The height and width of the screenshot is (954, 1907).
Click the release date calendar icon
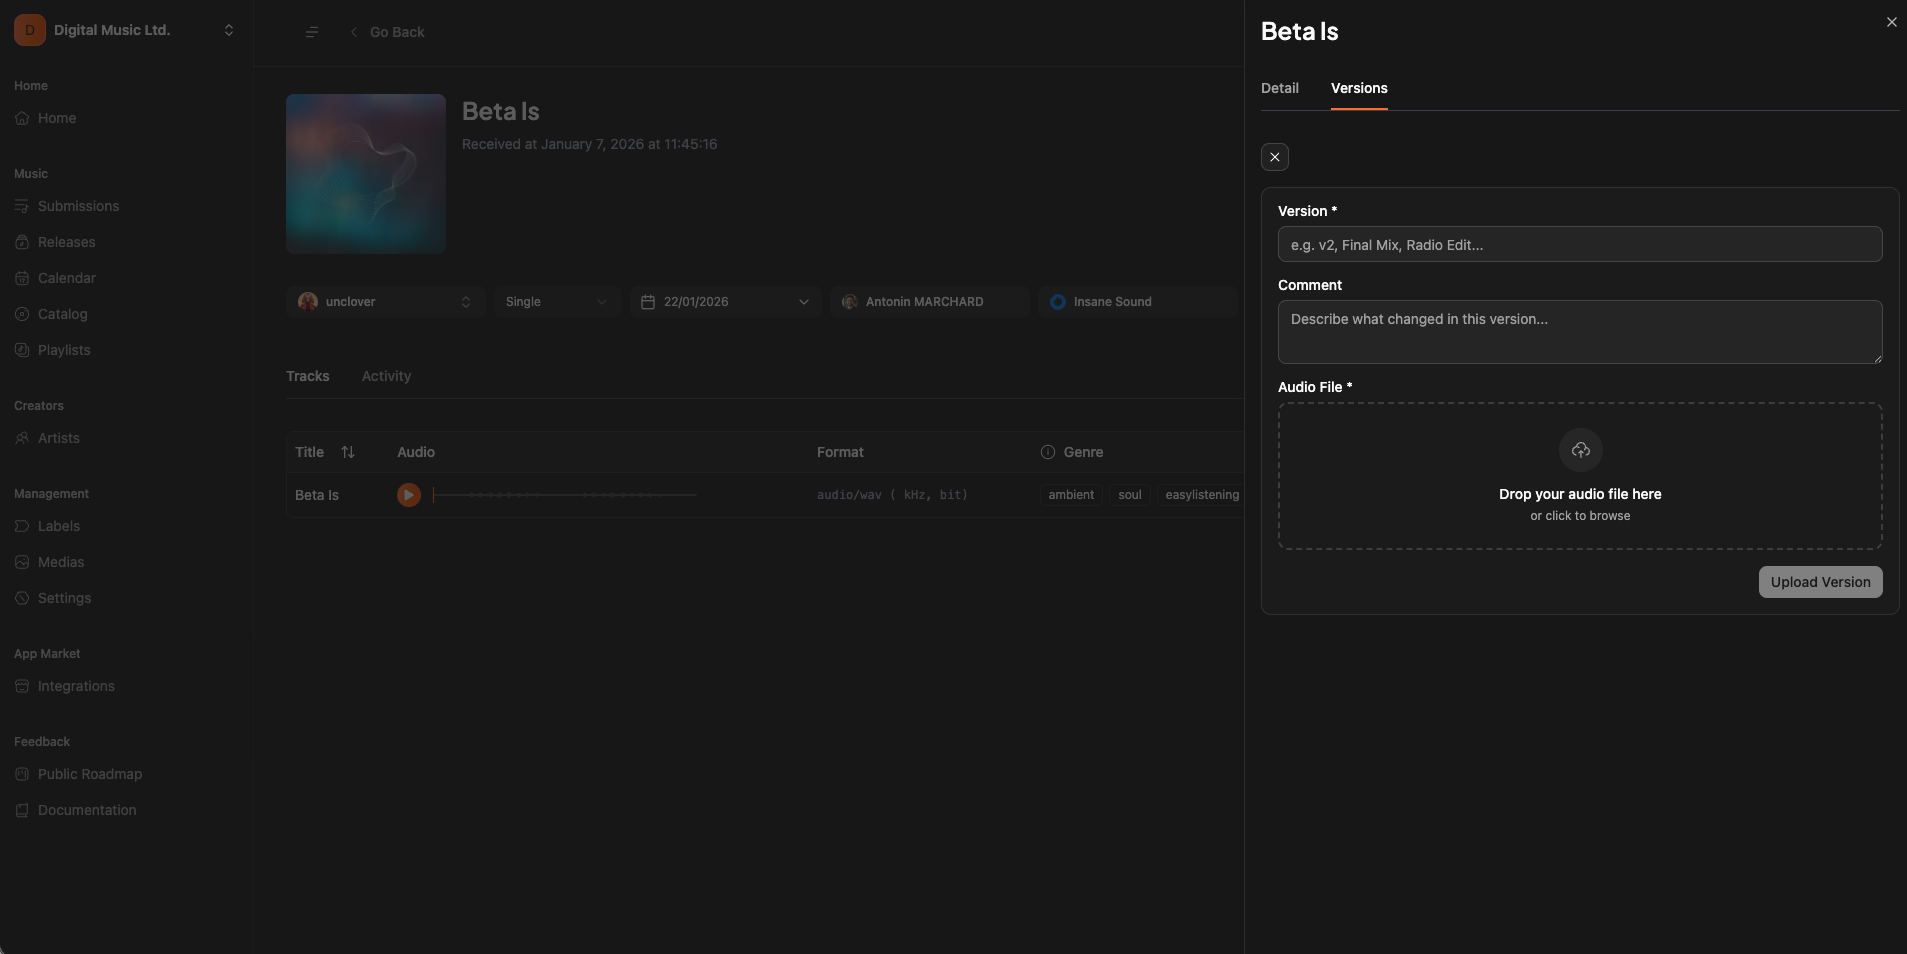pyautogui.click(x=648, y=302)
